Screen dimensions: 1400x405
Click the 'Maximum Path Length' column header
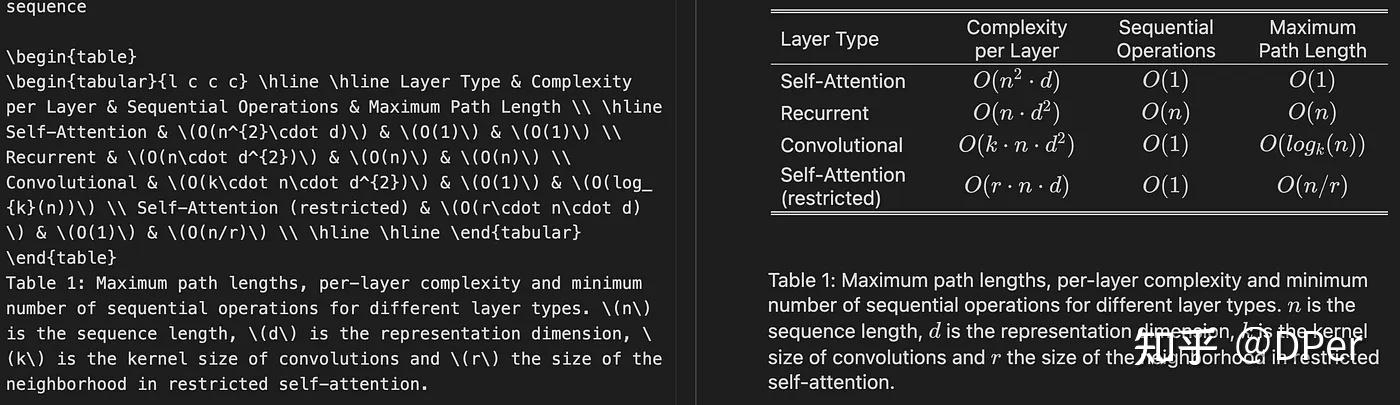pyautogui.click(x=1312, y=39)
